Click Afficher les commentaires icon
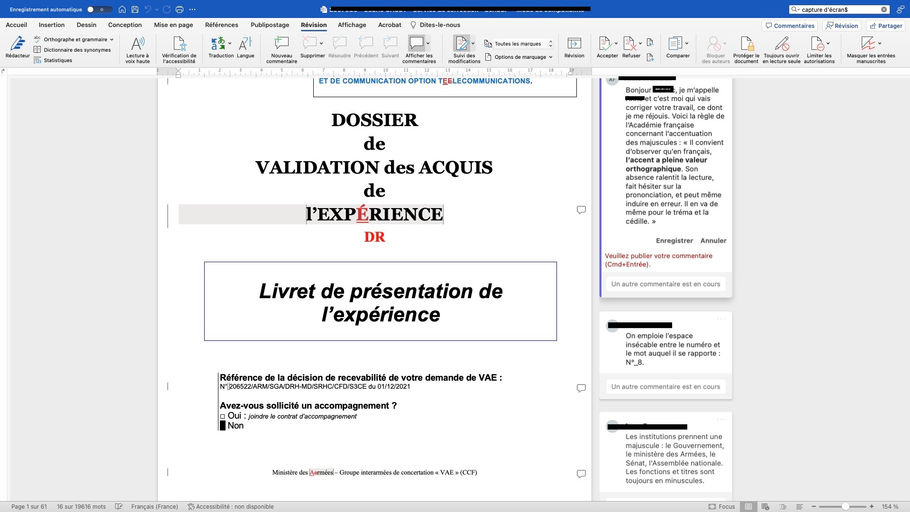The height and width of the screenshot is (512, 910). [x=416, y=44]
